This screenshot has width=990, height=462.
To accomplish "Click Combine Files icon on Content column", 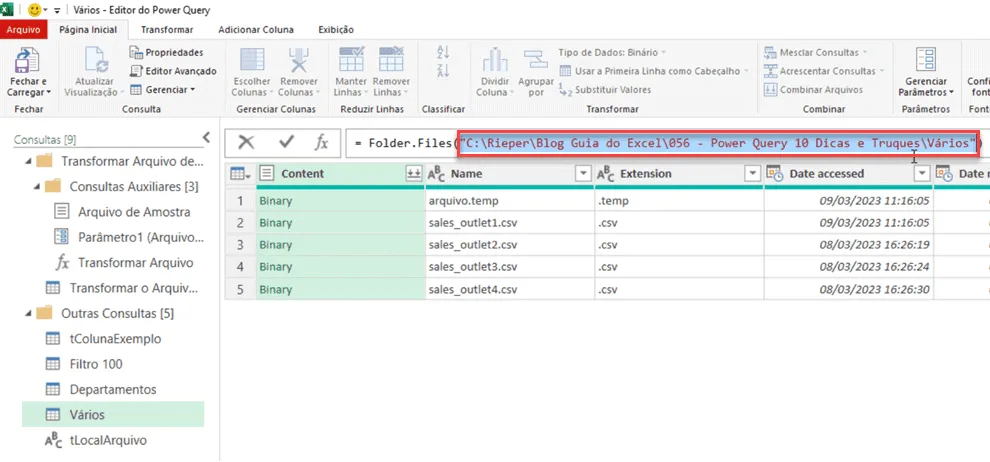I will pos(414,174).
